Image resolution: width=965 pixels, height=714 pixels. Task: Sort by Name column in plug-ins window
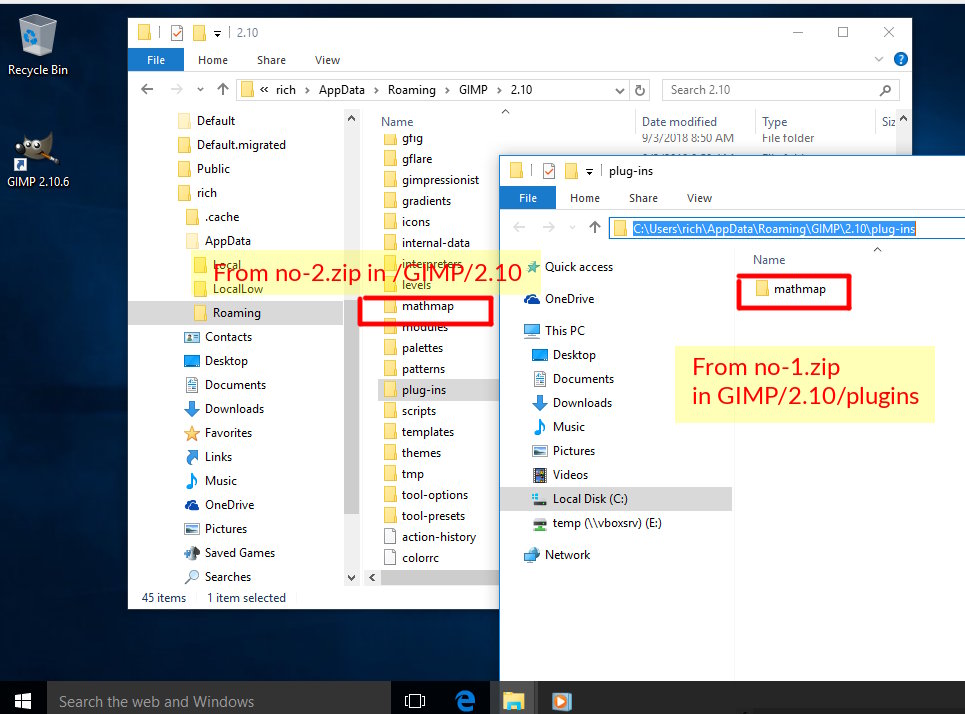769,260
